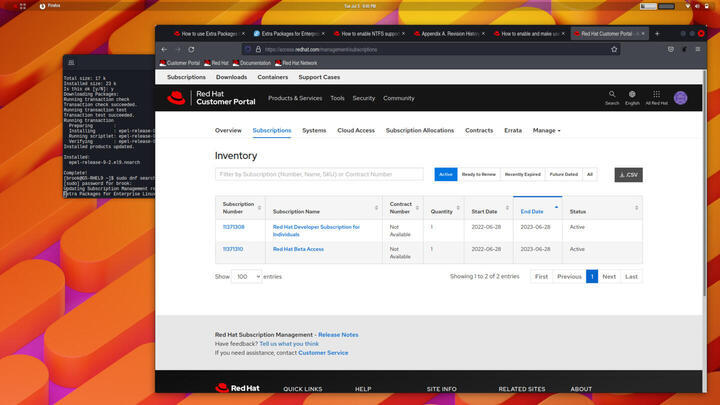The height and width of the screenshot is (405, 720).
Task: Switch to Systems tab
Action: point(314,130)
